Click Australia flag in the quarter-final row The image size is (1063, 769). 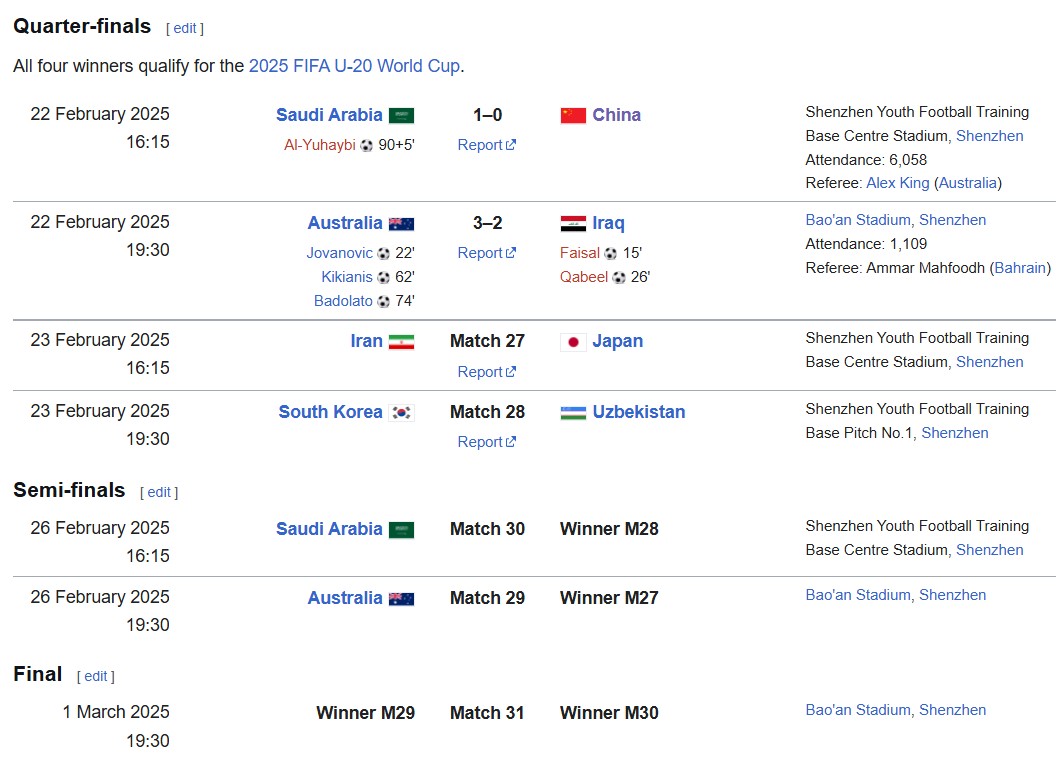(401, 223)
